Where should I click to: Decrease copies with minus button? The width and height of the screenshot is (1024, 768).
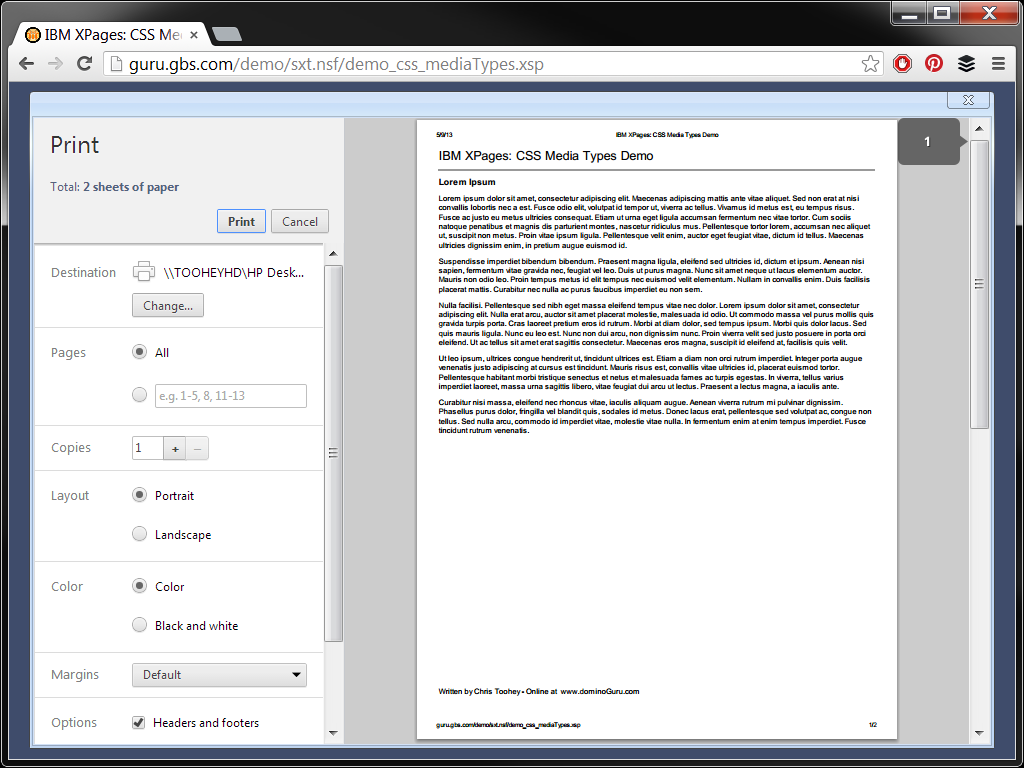(x=197, y=449)
